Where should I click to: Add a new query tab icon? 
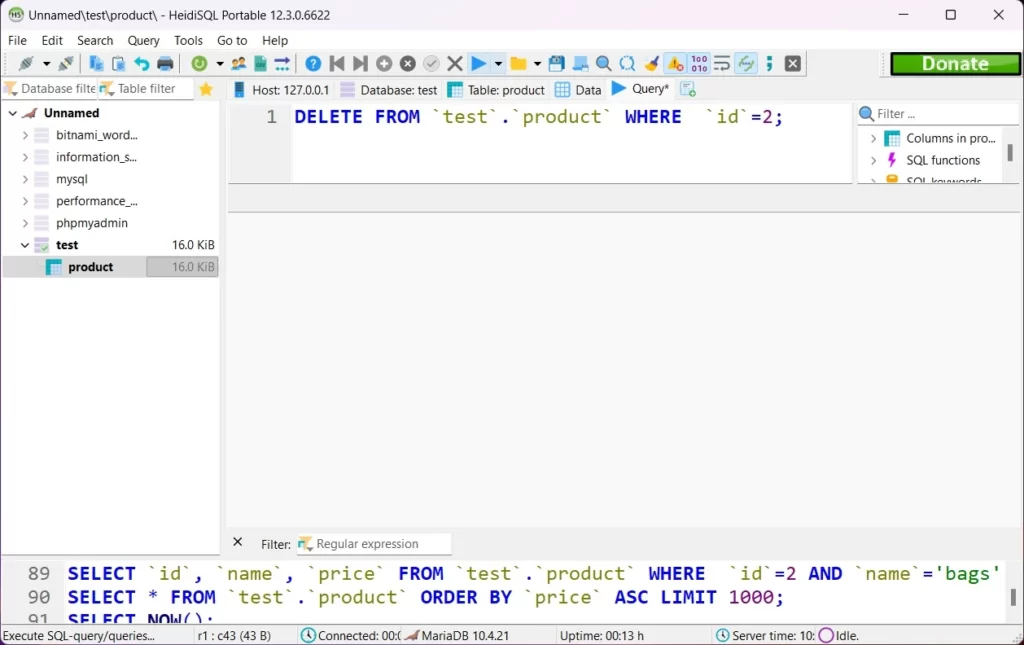pyautogui.click(x=688, y=89)
